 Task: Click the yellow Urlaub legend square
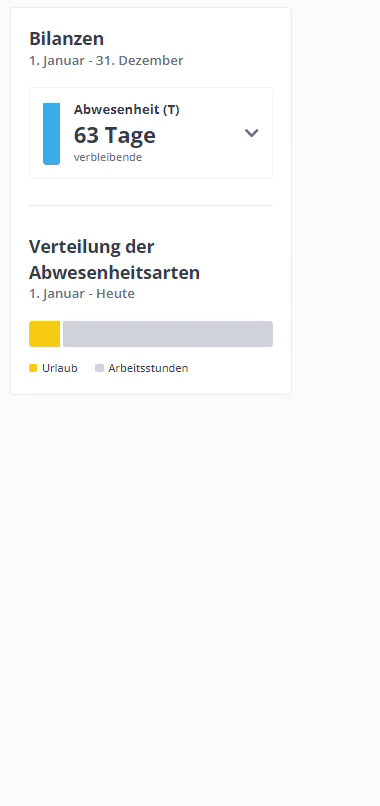coord(33,368)
